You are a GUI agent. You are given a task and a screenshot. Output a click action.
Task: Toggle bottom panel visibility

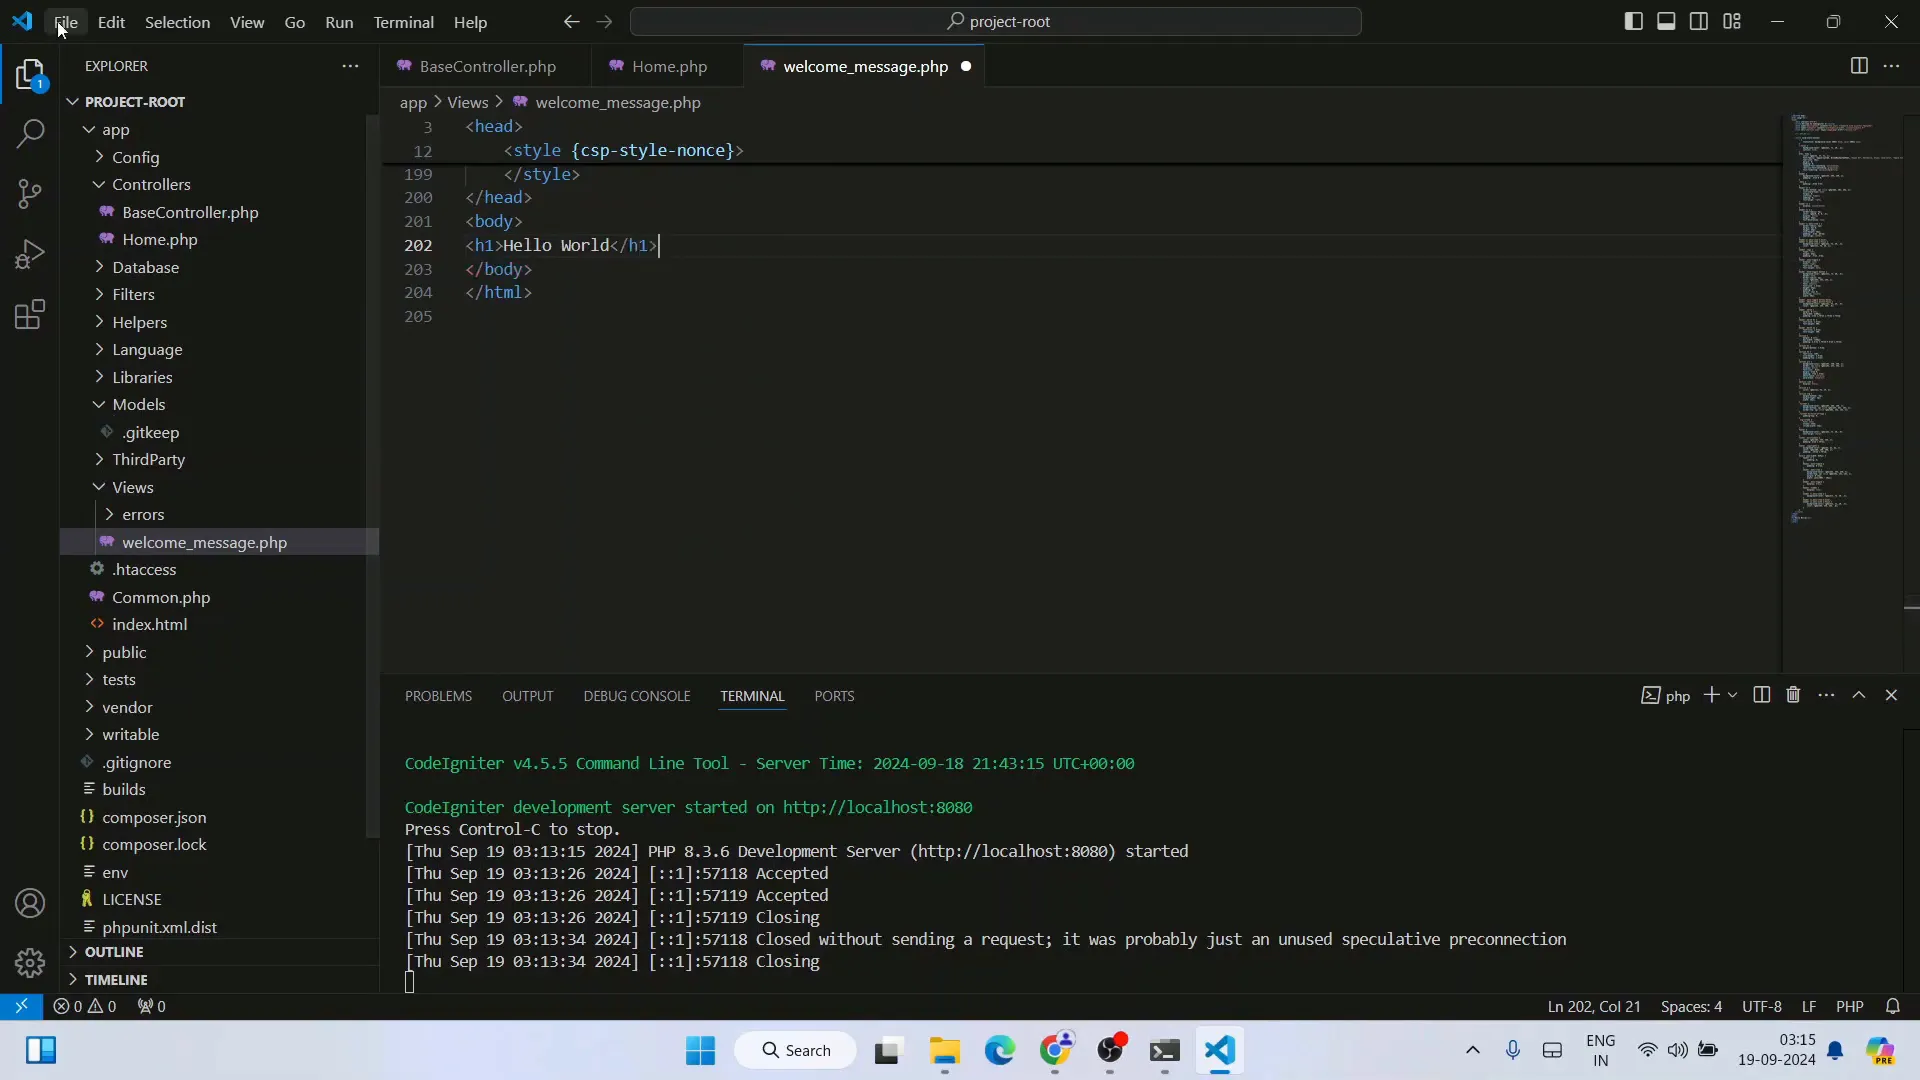[1666, 21]
